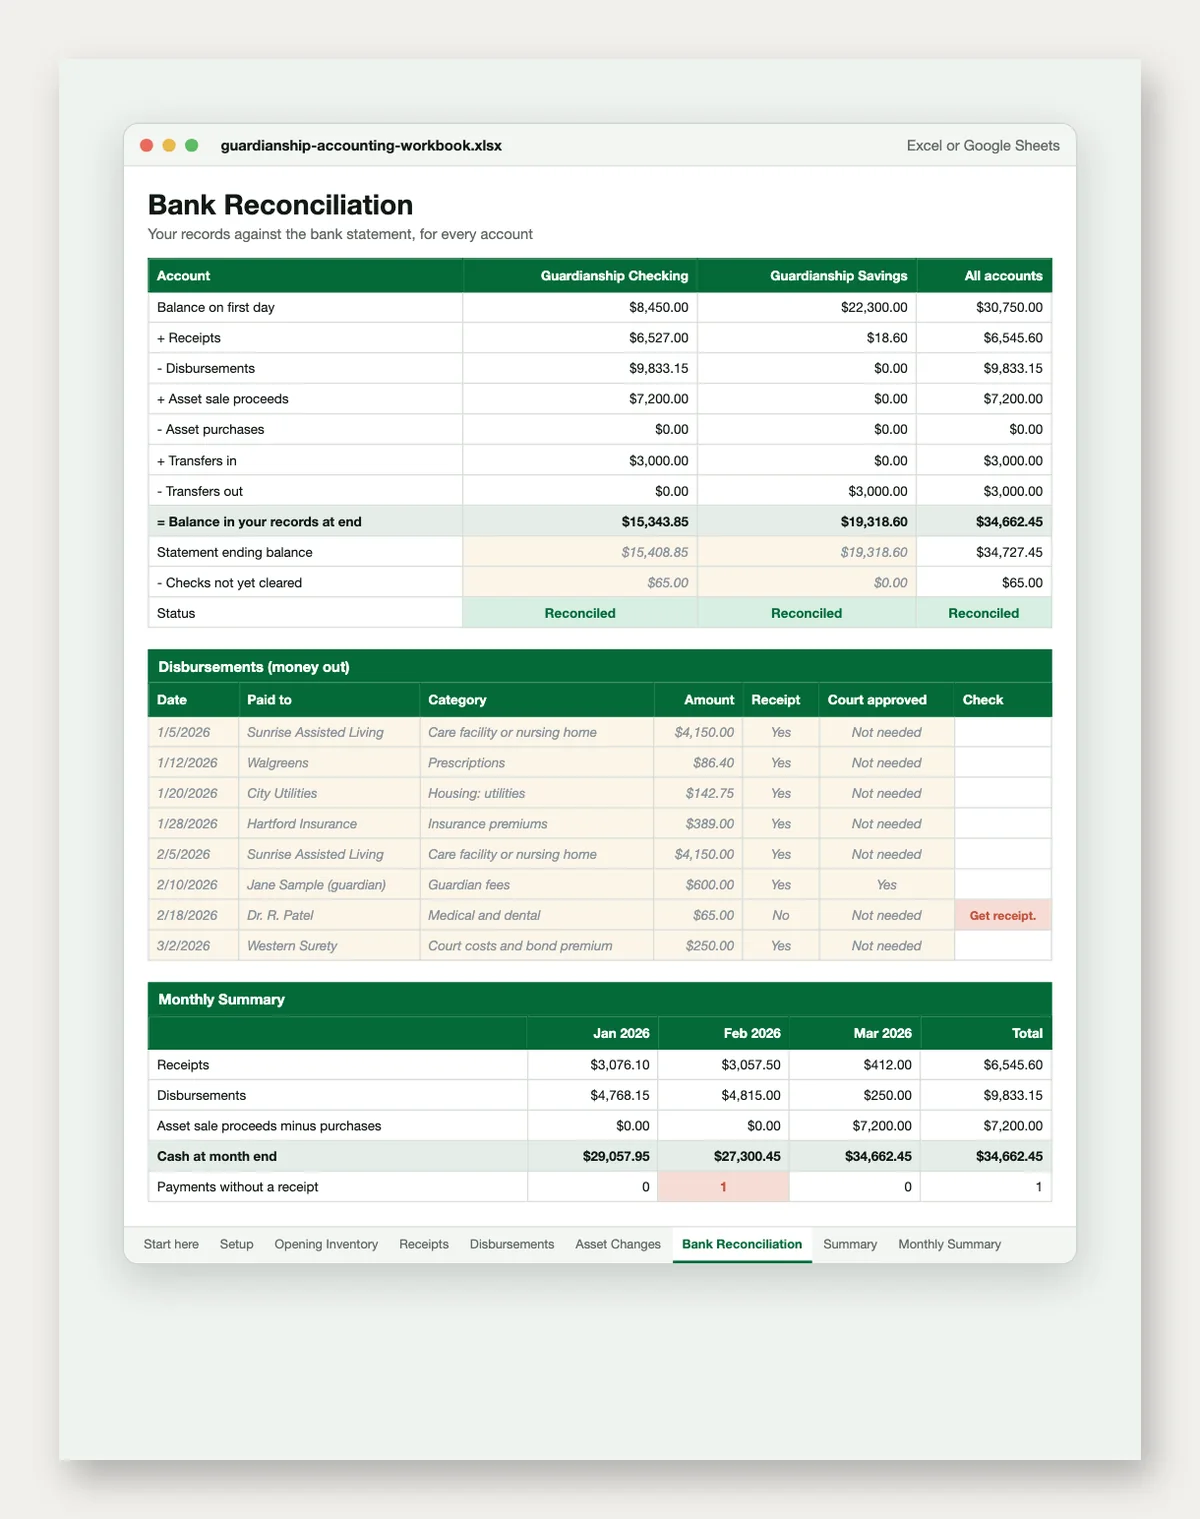Select the Receipt No cell for Dr. Patel

pyautogui.click(x=780, y=915)
